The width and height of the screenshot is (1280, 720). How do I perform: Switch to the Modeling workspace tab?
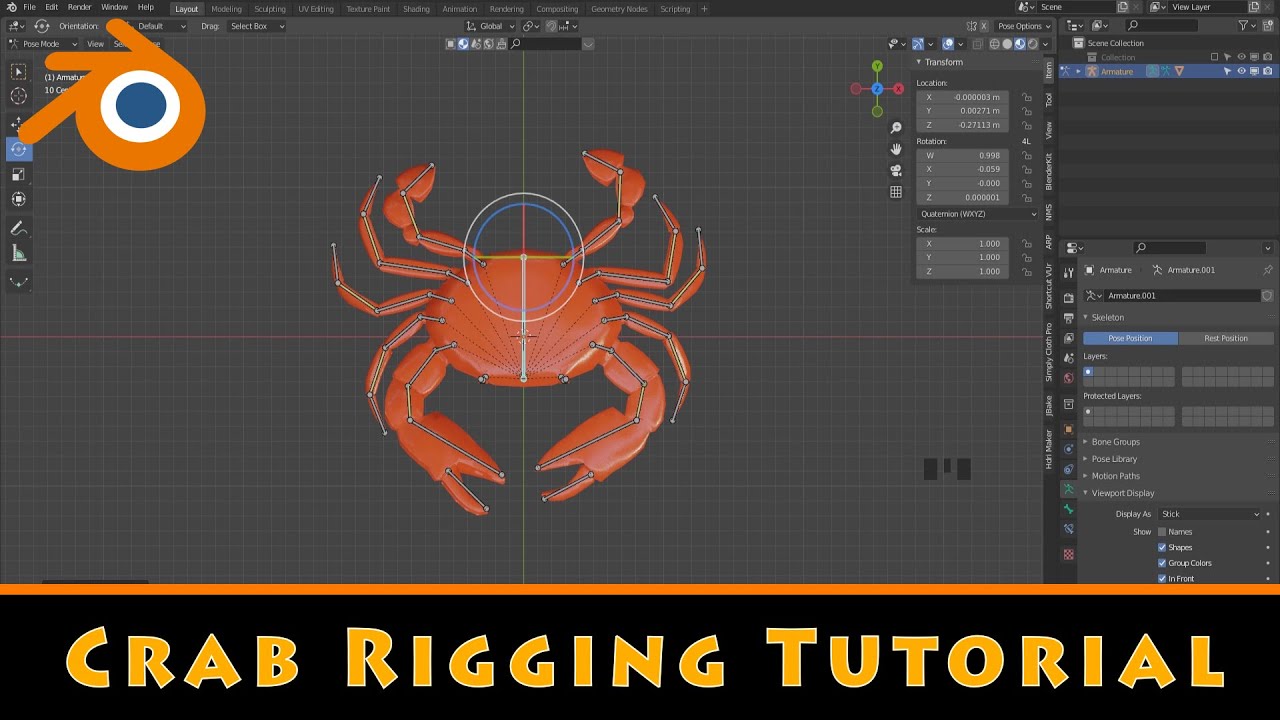click(x=226, y=9)
